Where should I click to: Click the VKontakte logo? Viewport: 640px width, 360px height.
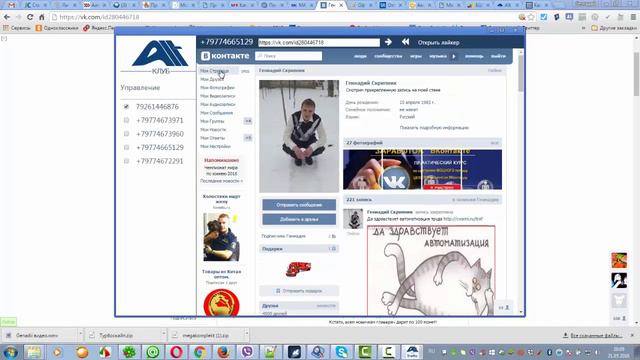tap(225, 56)
